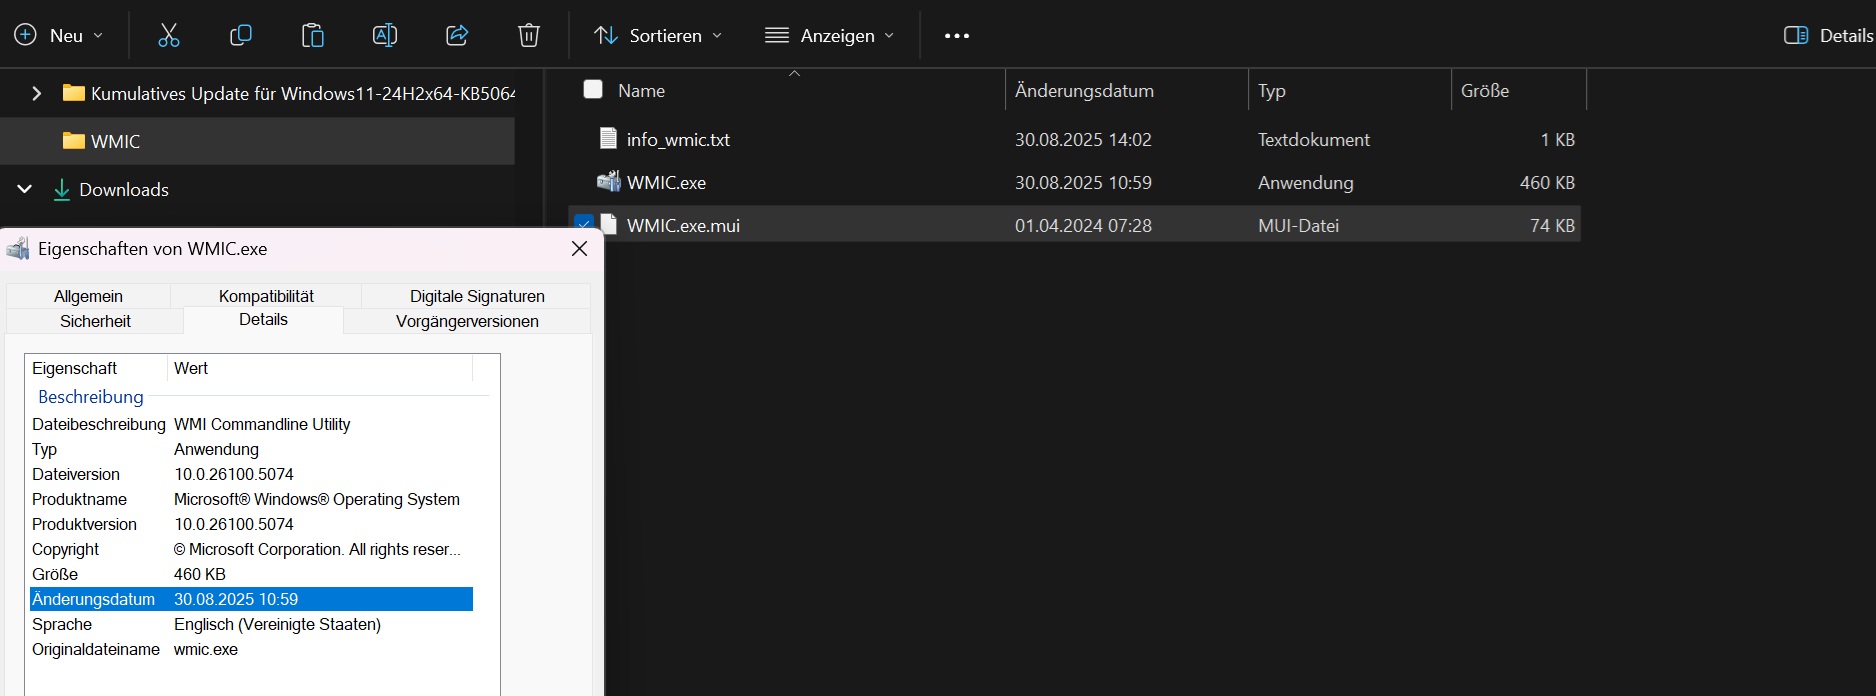The image size is (1876, 696).
Task: Select the Produktname property row
Action: [x=251, y=499]
